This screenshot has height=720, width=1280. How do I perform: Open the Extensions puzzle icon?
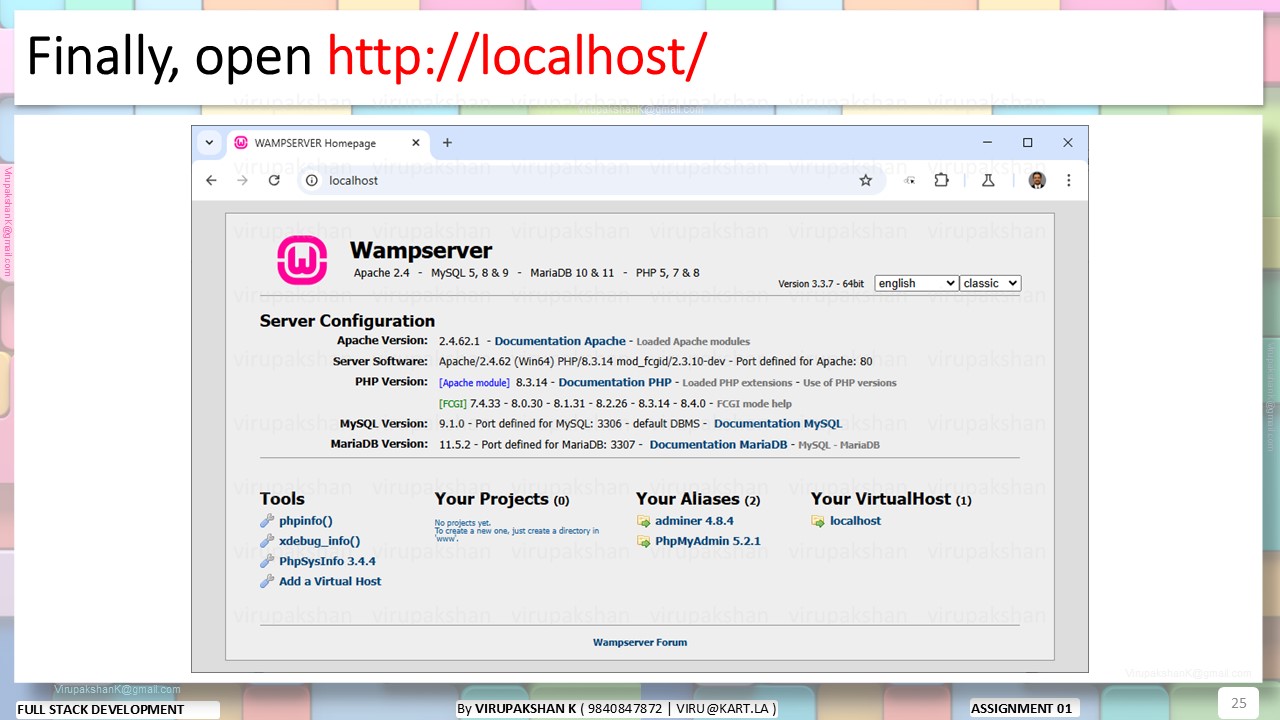[941, 181]
